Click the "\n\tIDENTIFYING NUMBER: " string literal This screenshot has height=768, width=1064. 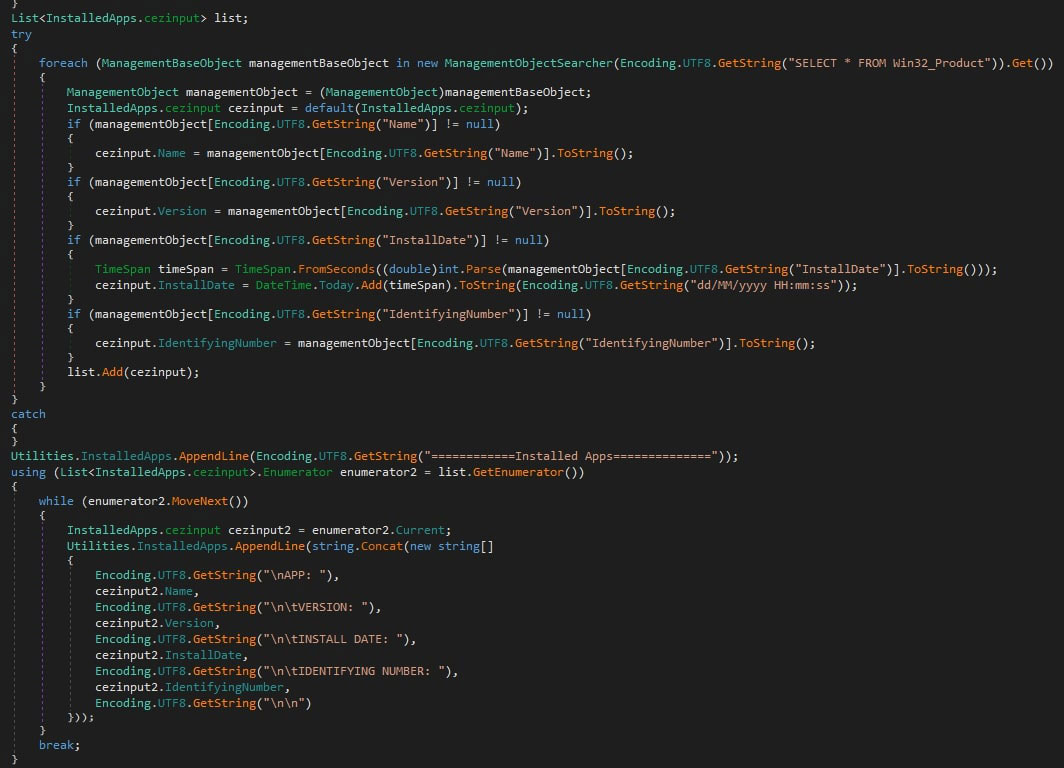pos(354,670)
